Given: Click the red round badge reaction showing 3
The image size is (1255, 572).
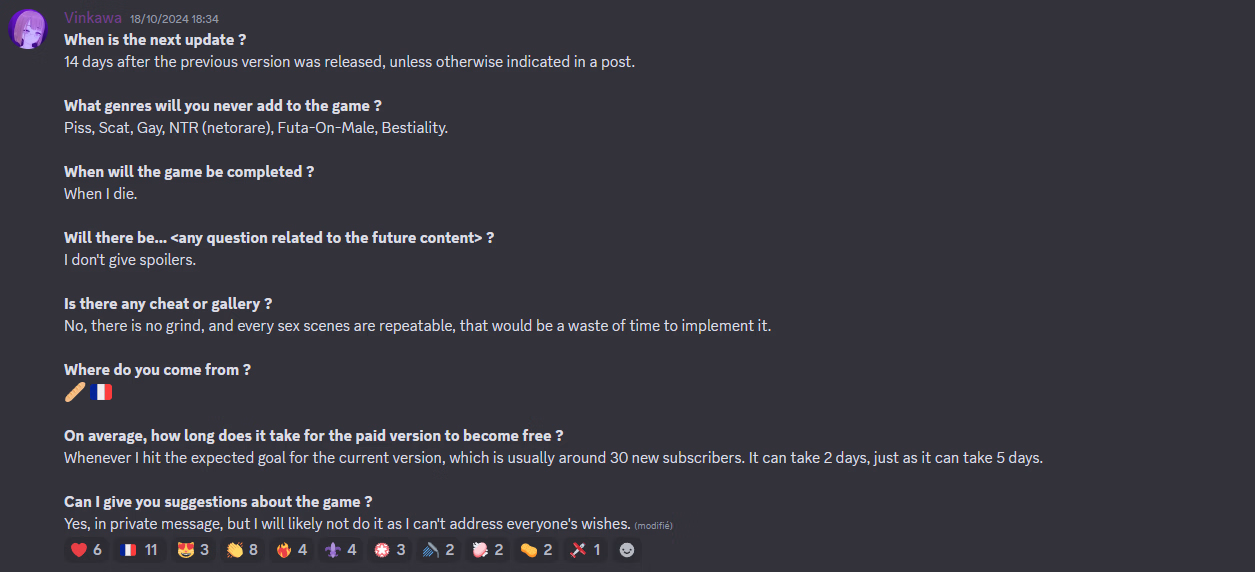Looking at the screenshot, I should pos(389,550).
